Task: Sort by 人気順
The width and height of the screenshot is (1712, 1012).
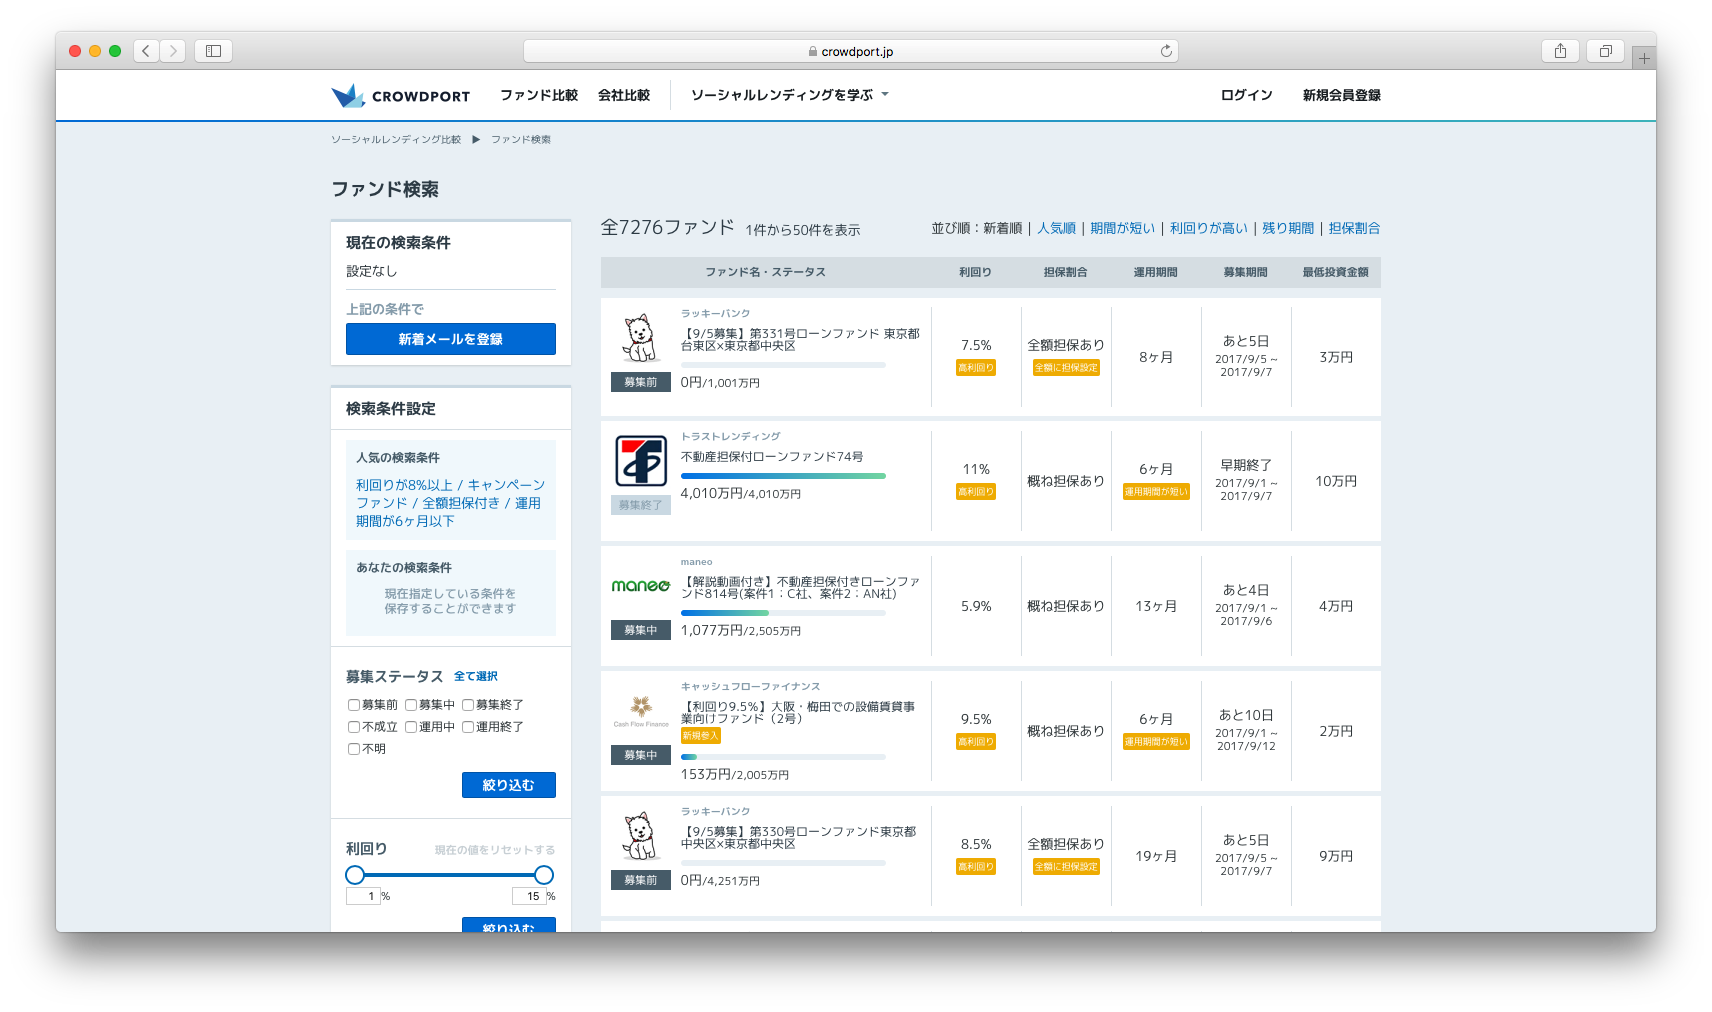Action: [1056, 228]
